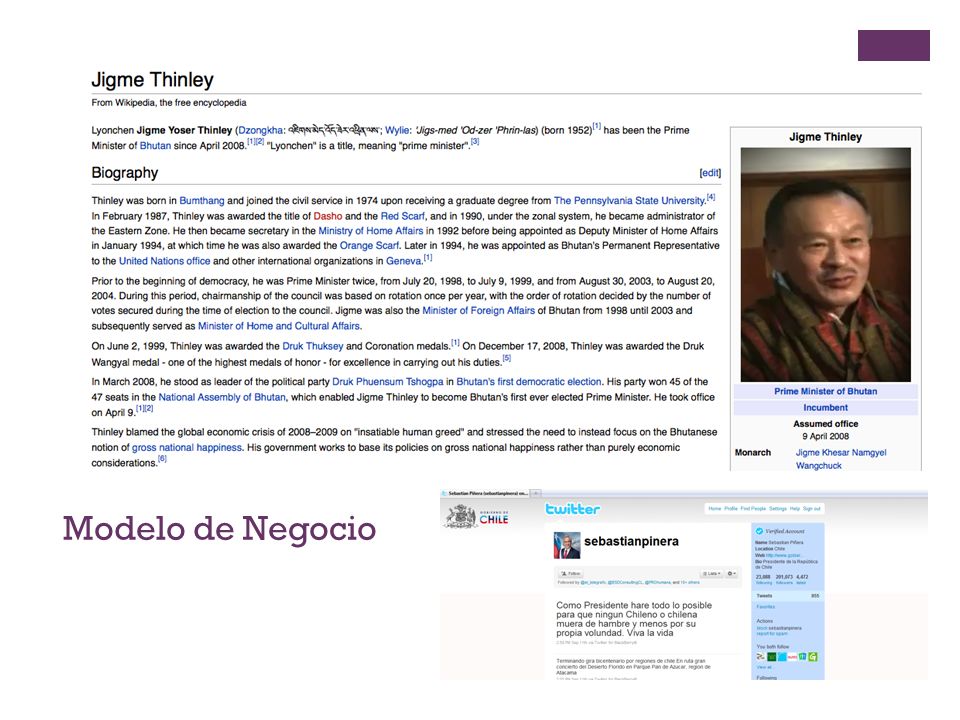Open Favorites in Twitter sidebar
Image resolution: width=960 pixels, height=720 pixels.
[x=766, y=607]
